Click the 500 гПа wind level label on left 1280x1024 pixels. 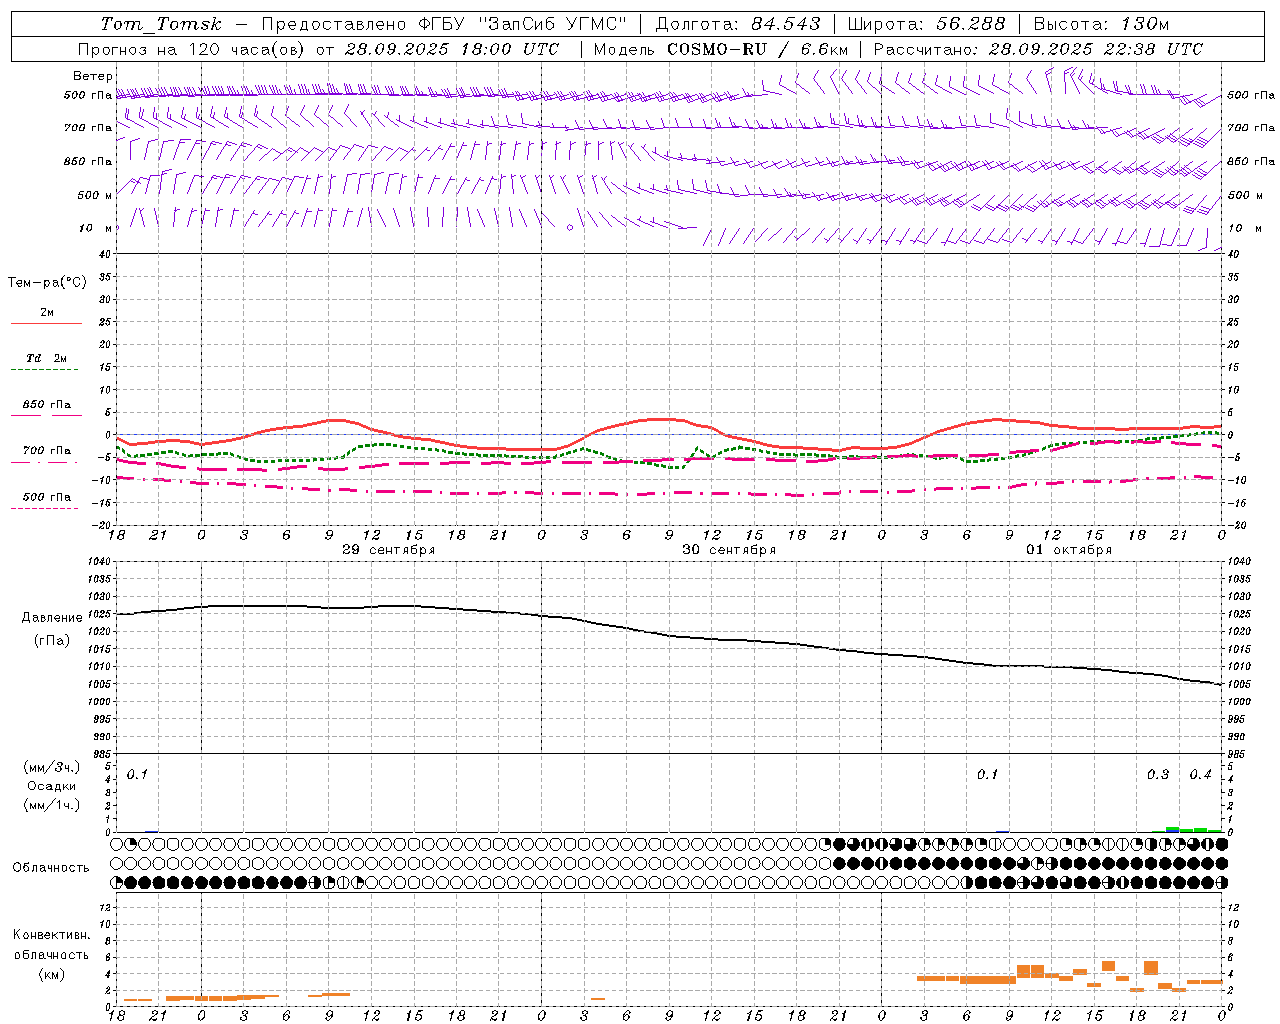[88, 96]
